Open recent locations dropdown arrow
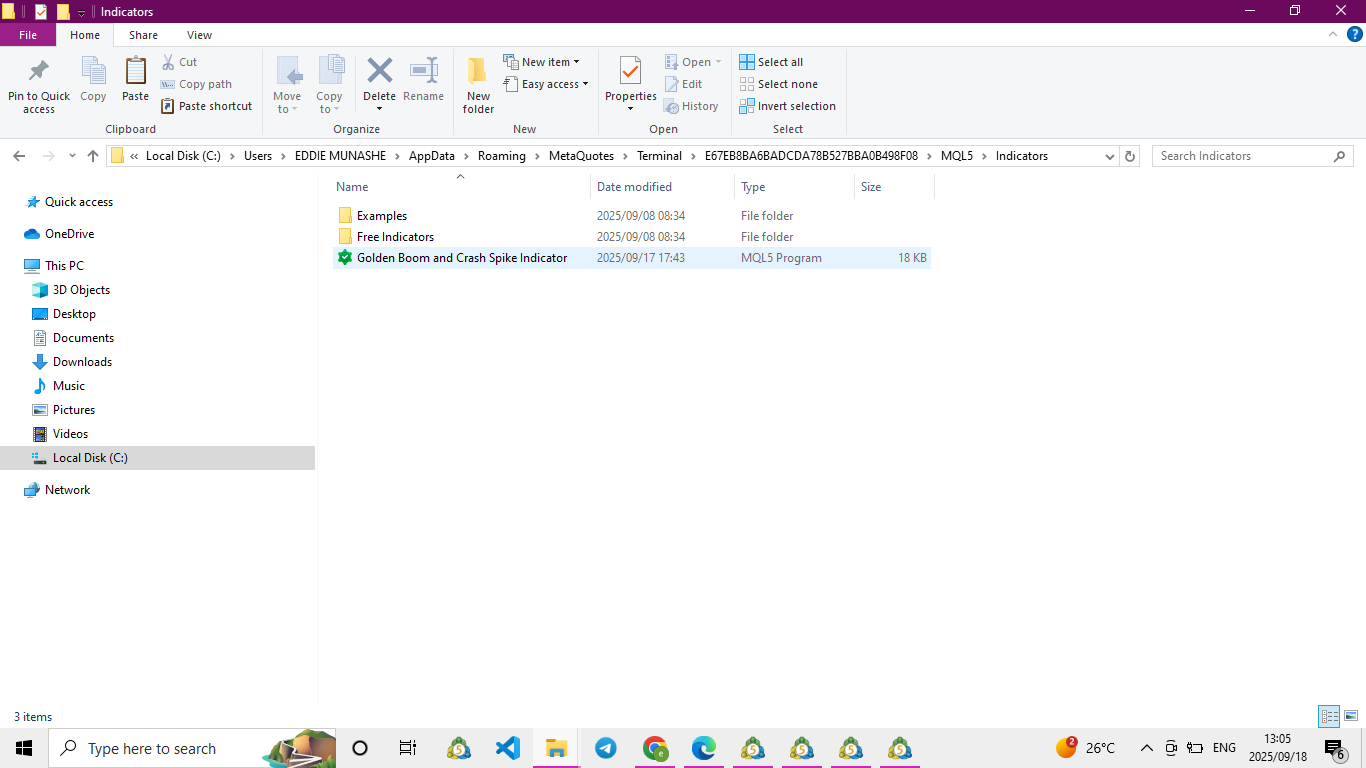The width and height of the screenshot is (1366, 768). point(72,156)
